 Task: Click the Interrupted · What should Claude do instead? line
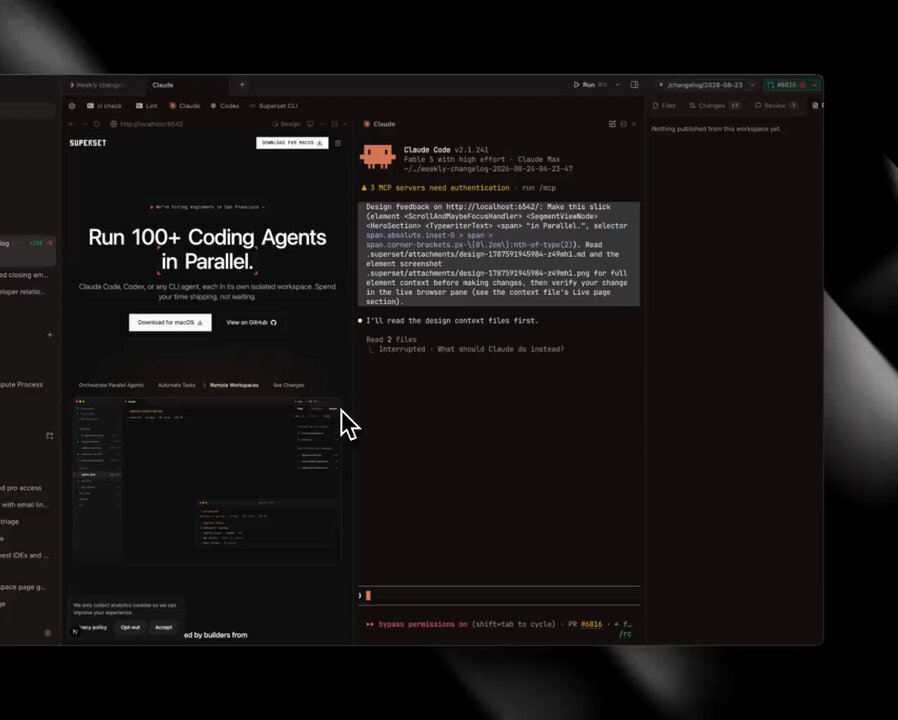[471, 349]
